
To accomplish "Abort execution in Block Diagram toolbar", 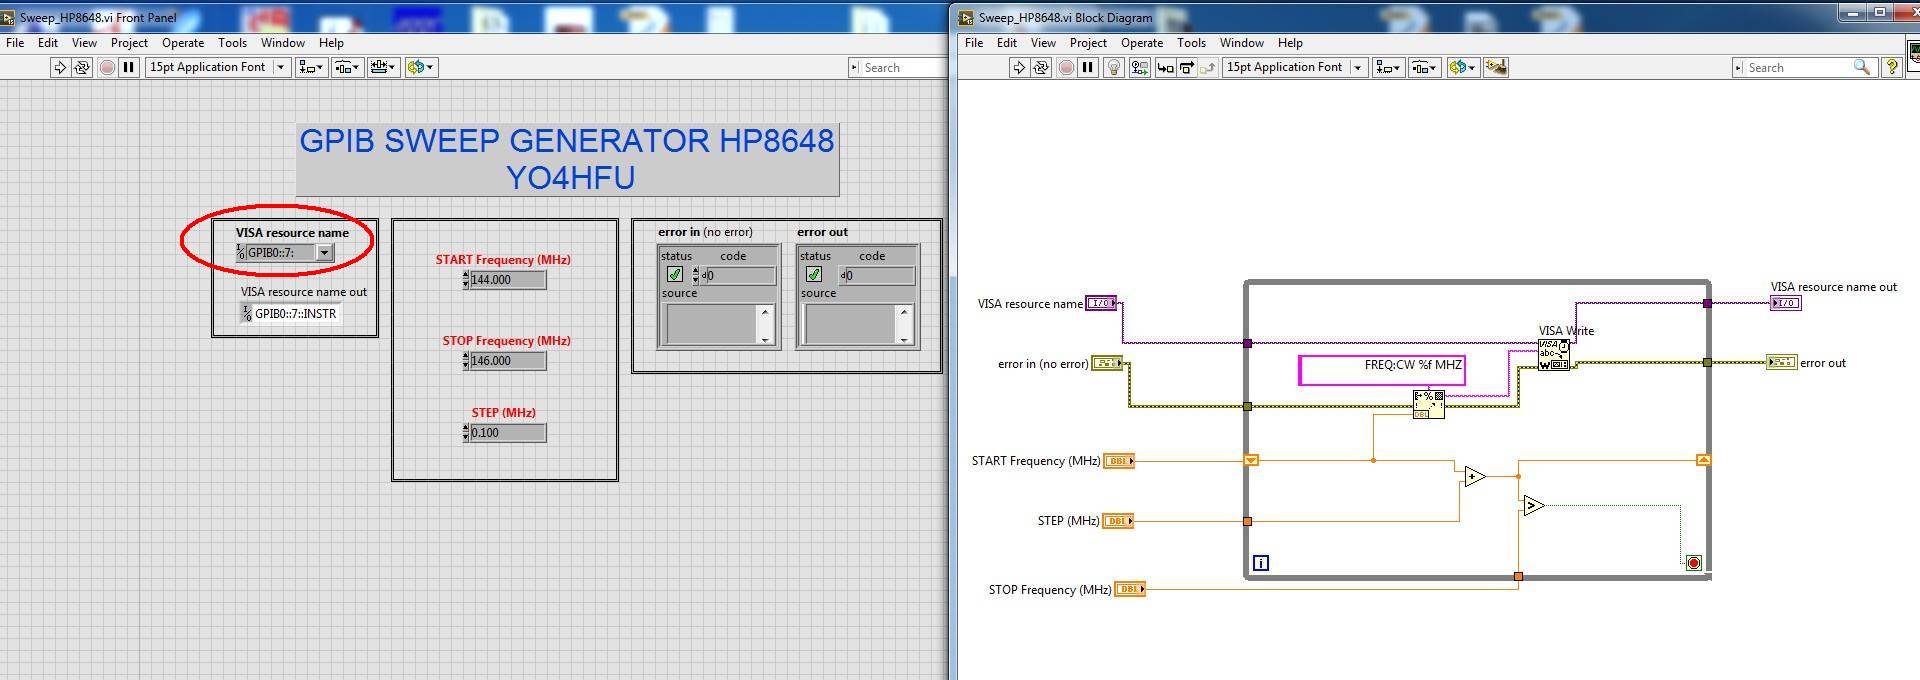I will [x=1066, y=67].
